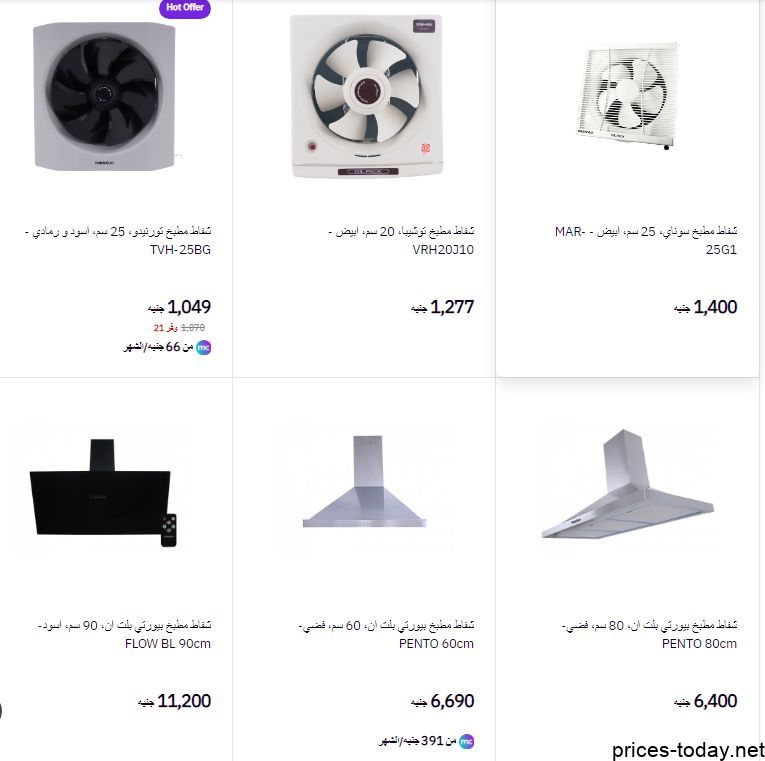Click the prices-today.net watermark text
765x761 pixels.
click(x=688, y=750)
